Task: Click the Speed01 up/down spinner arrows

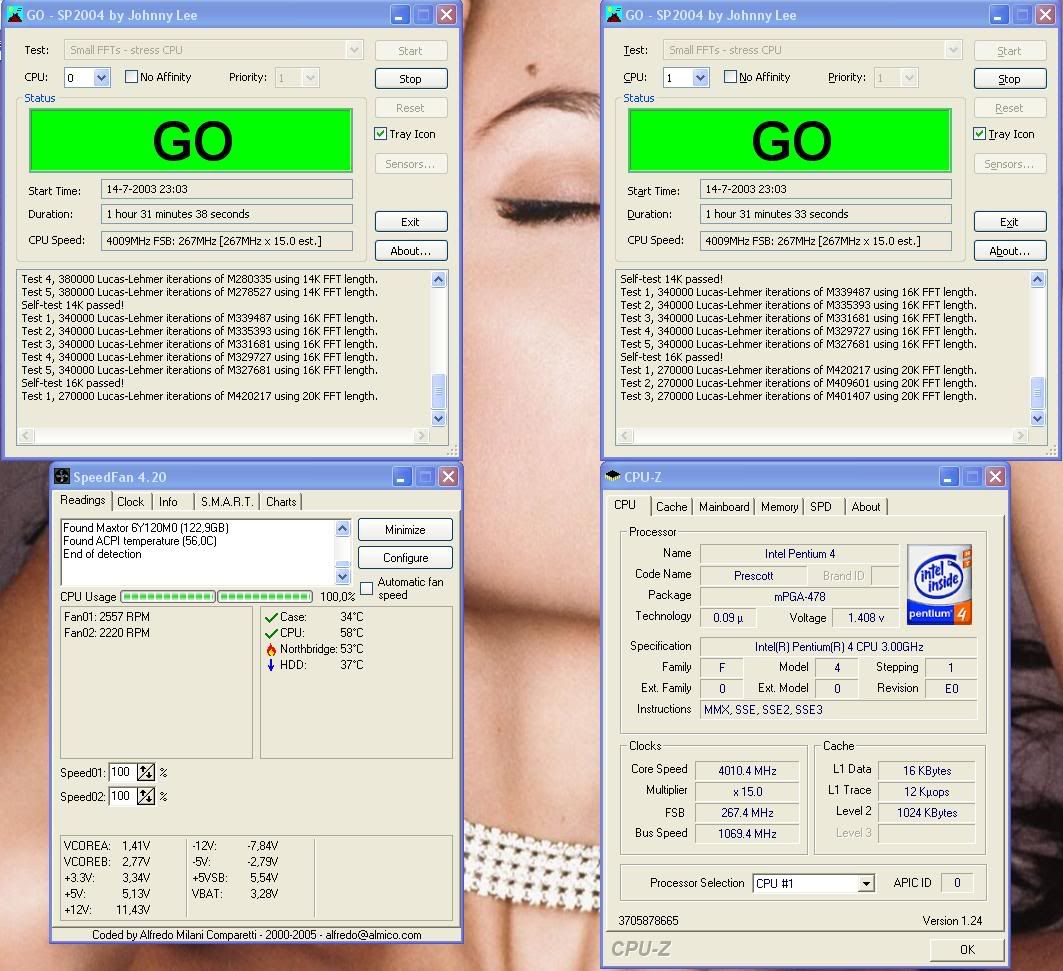Action: 146,772
